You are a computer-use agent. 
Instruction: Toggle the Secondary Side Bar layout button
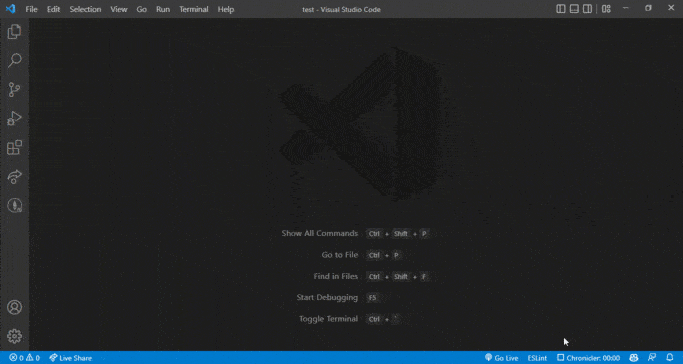[x=588, y=9]
